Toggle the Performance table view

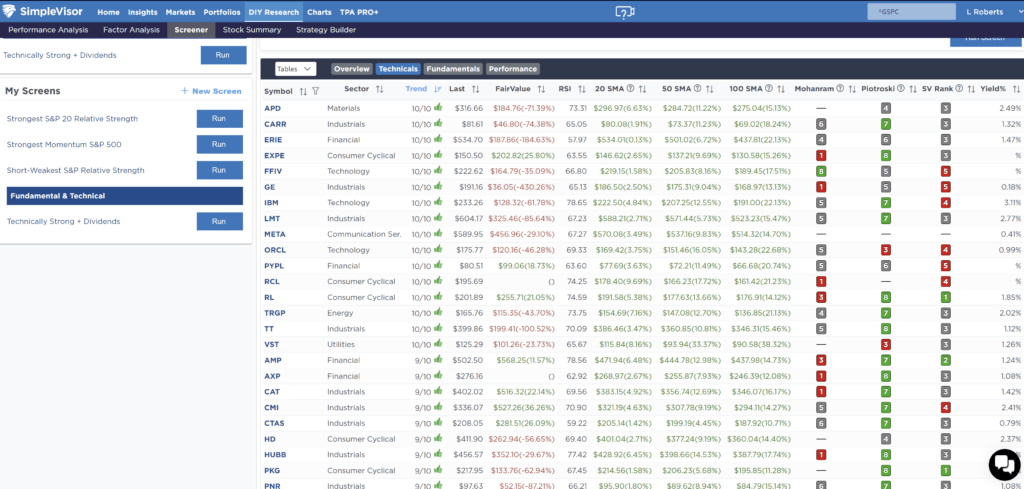click(x=512, y=69)
